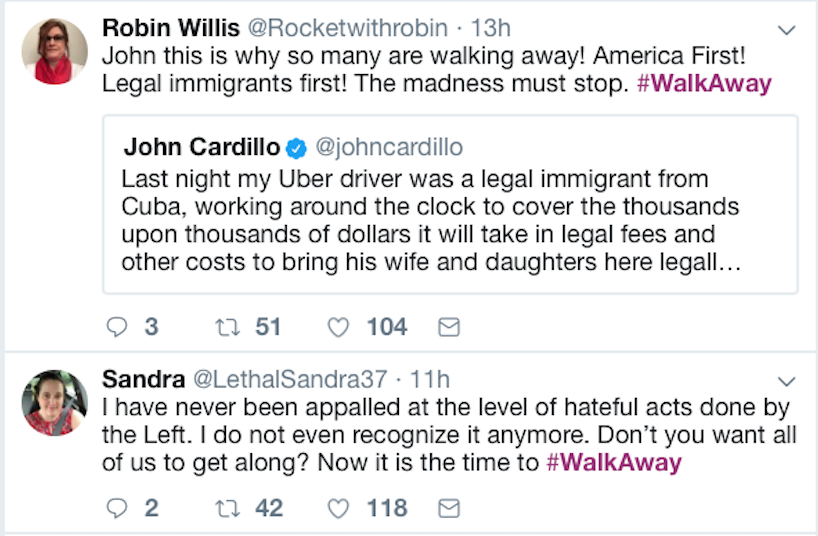Visit the @Rocketwithrobin handle
818x536 pixels.
pos(328,28)
